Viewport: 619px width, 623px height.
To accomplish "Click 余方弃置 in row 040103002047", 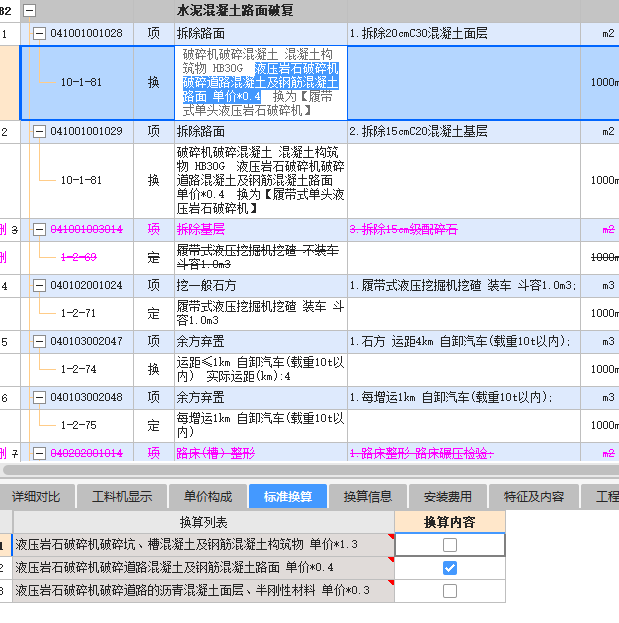I will (261, 342).
